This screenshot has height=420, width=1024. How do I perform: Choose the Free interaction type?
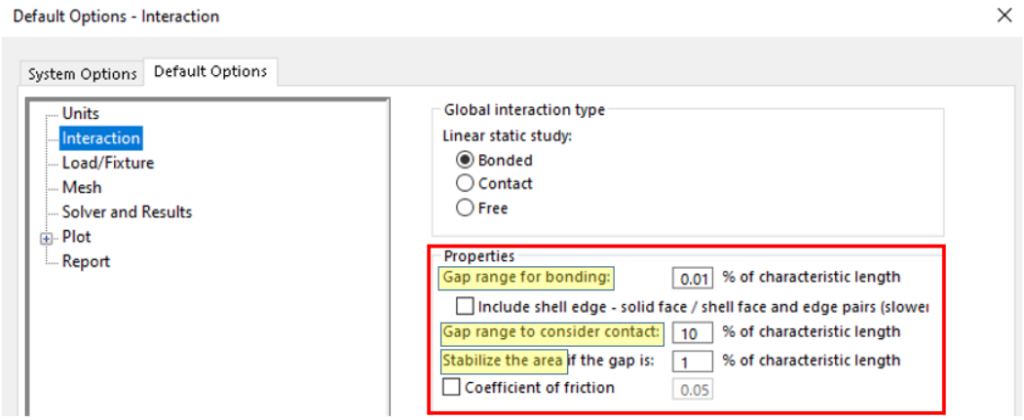click(x=464, y=208)
